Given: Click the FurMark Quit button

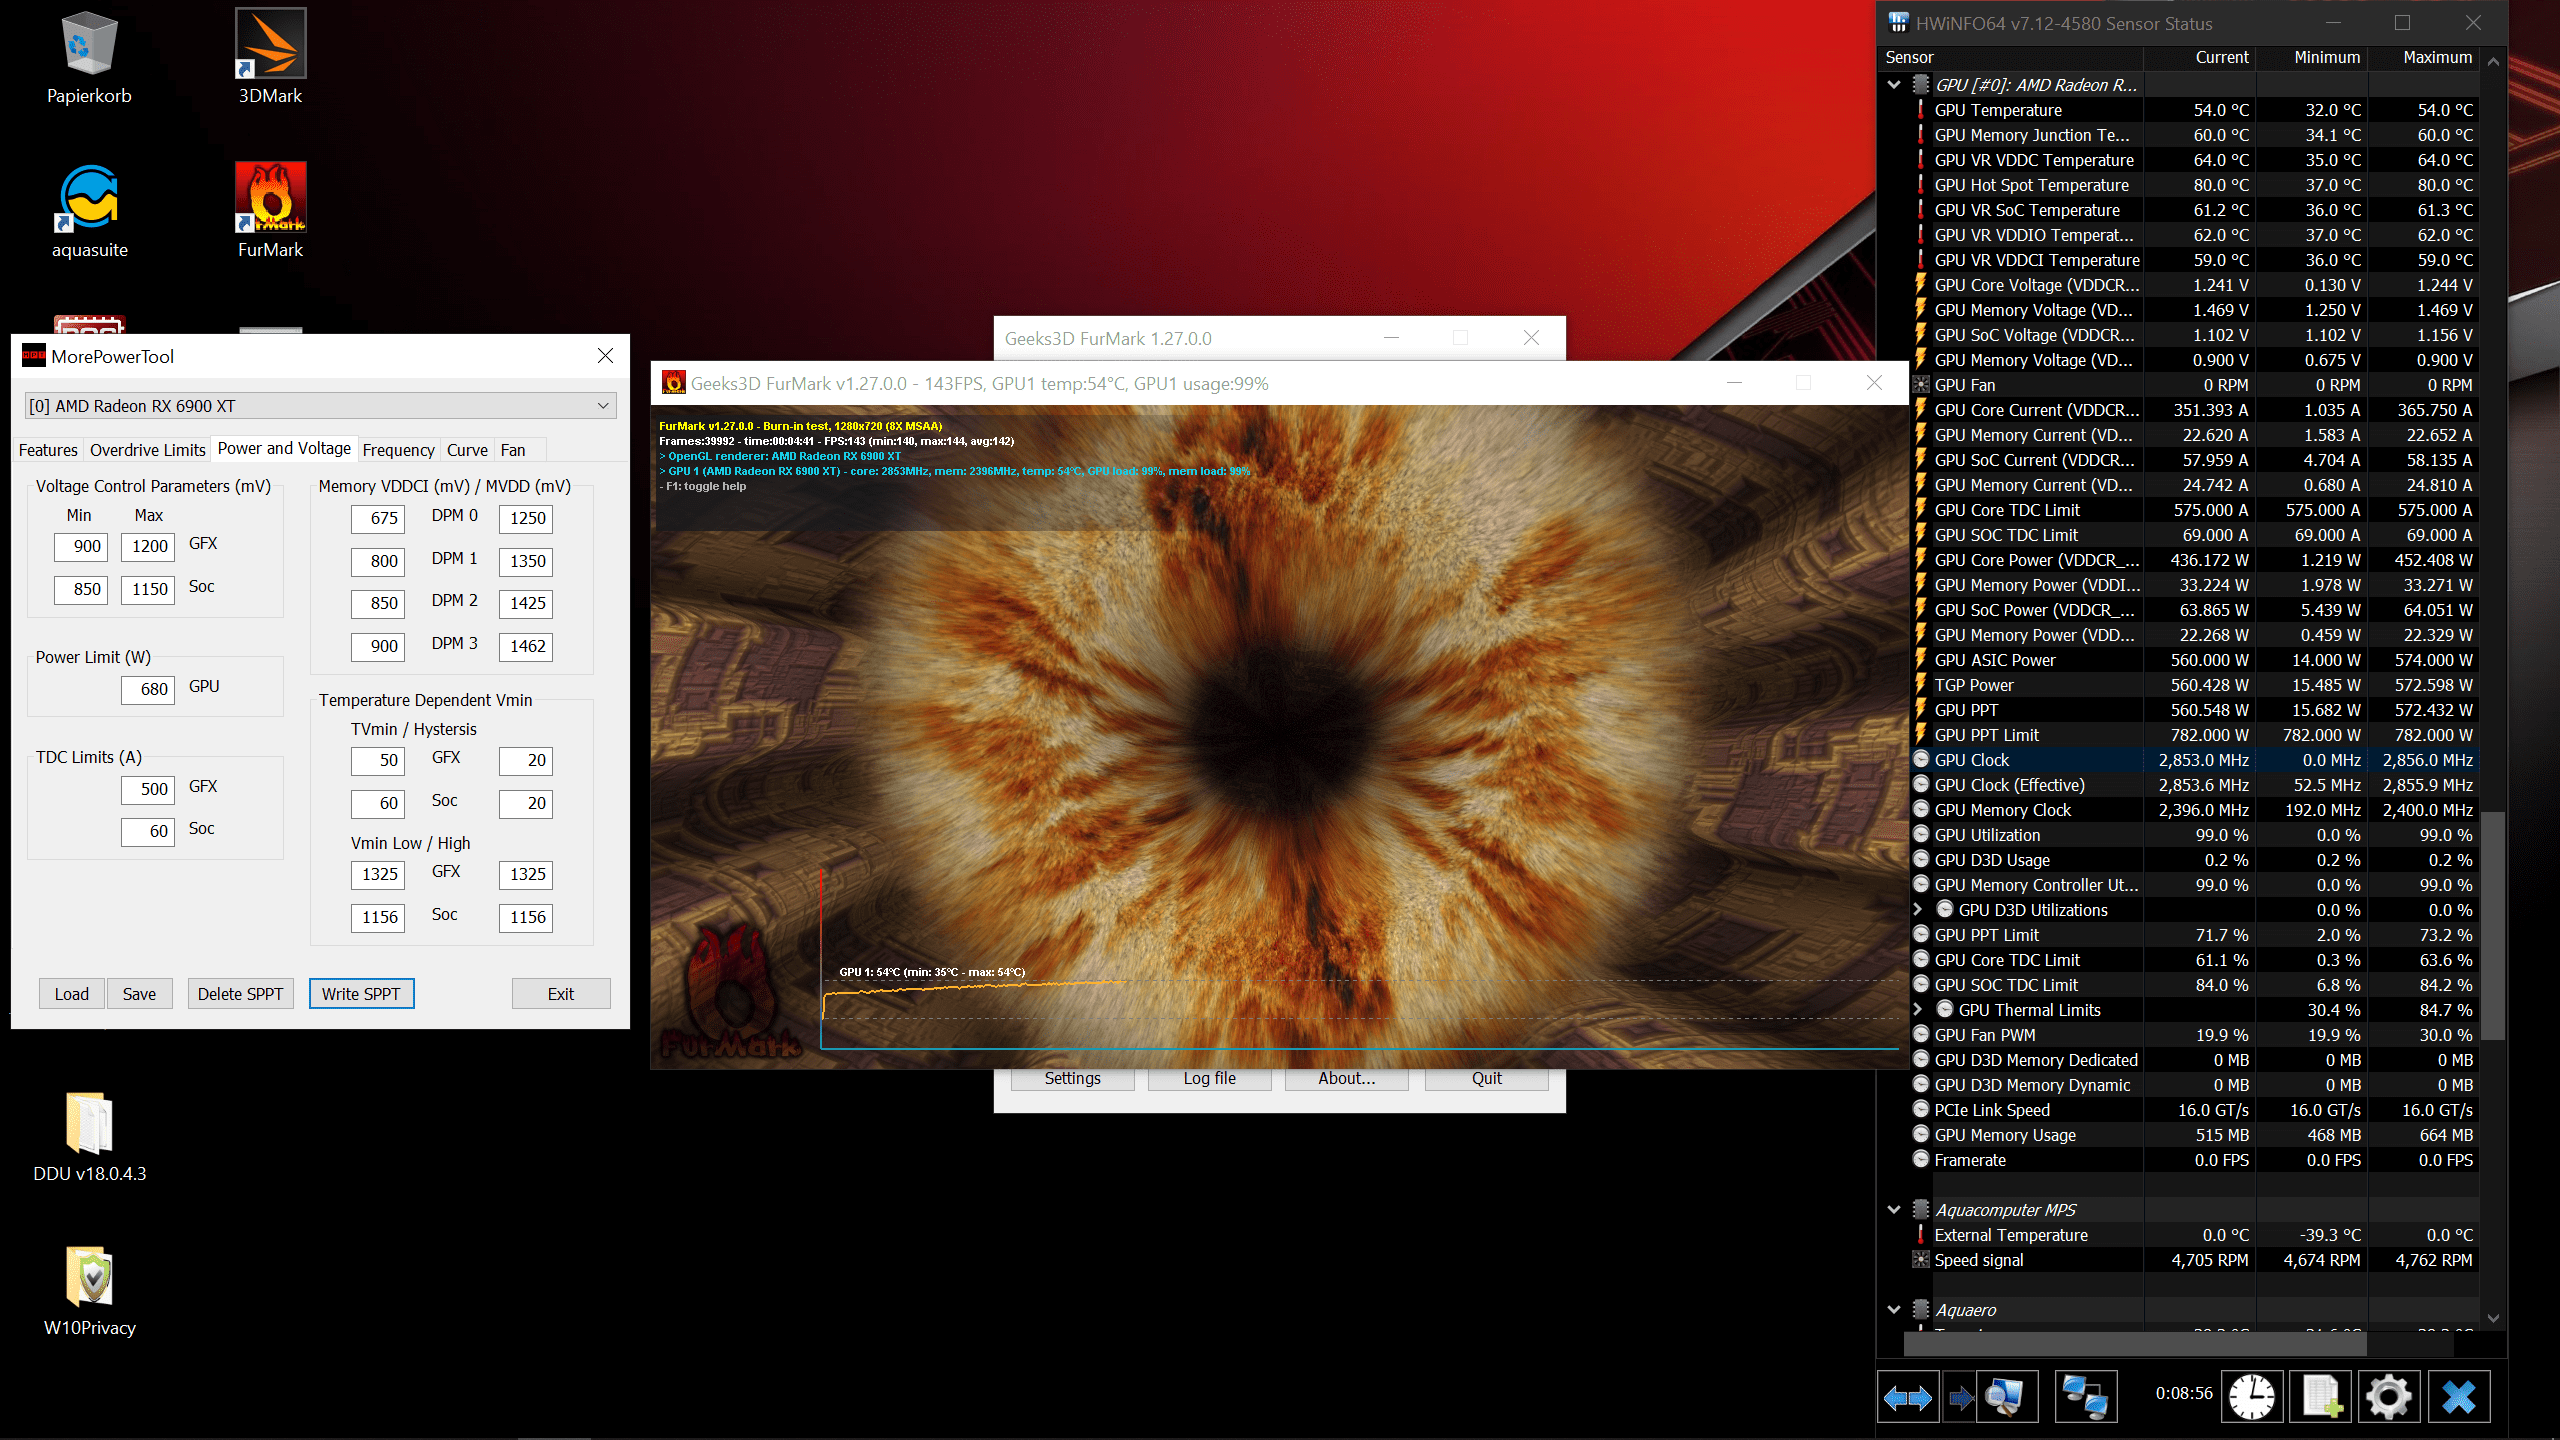Looking at the screenshot, I should pos(1487,1079).
